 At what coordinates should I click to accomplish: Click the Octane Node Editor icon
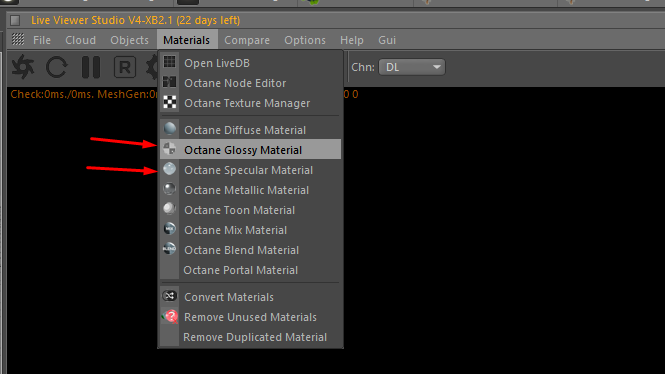(170, 82)
